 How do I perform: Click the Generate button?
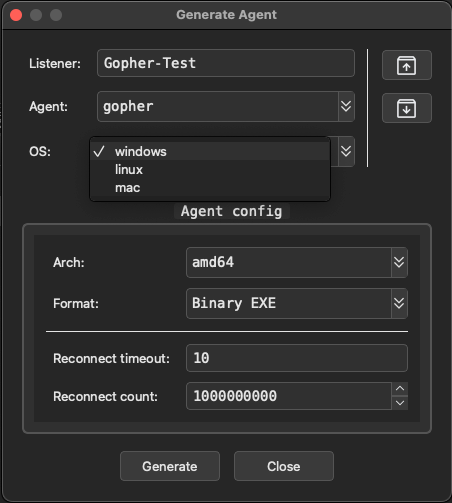point(170,466)
